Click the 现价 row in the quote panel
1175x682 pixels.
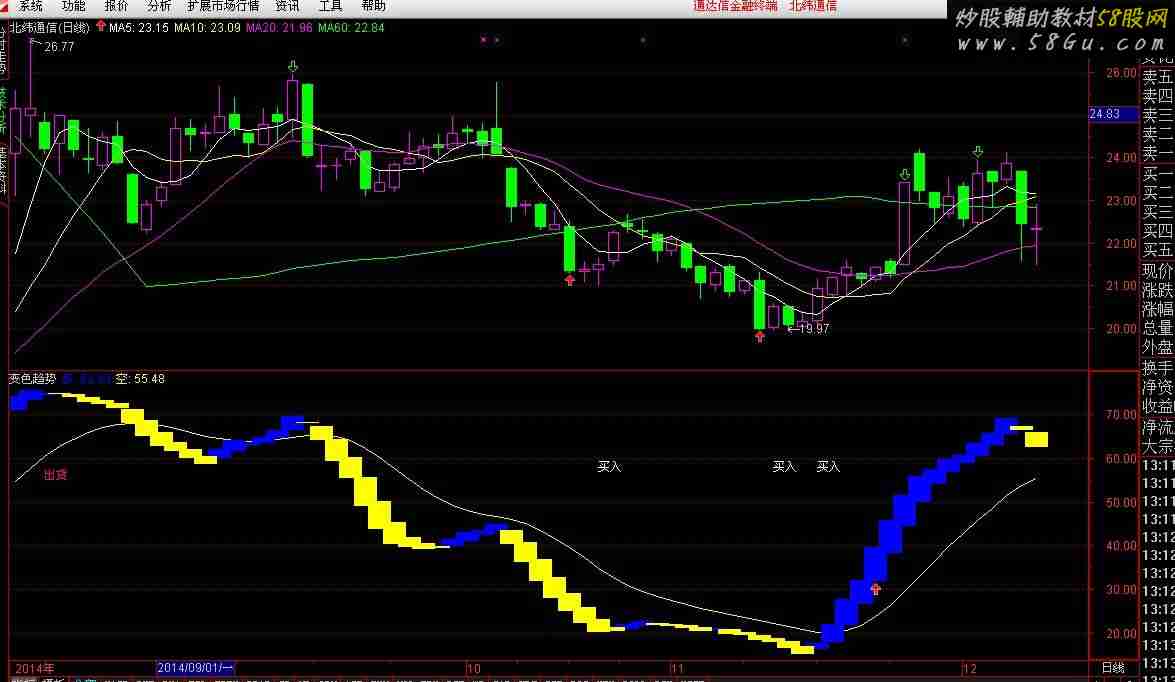click(x=1158, y=271)
